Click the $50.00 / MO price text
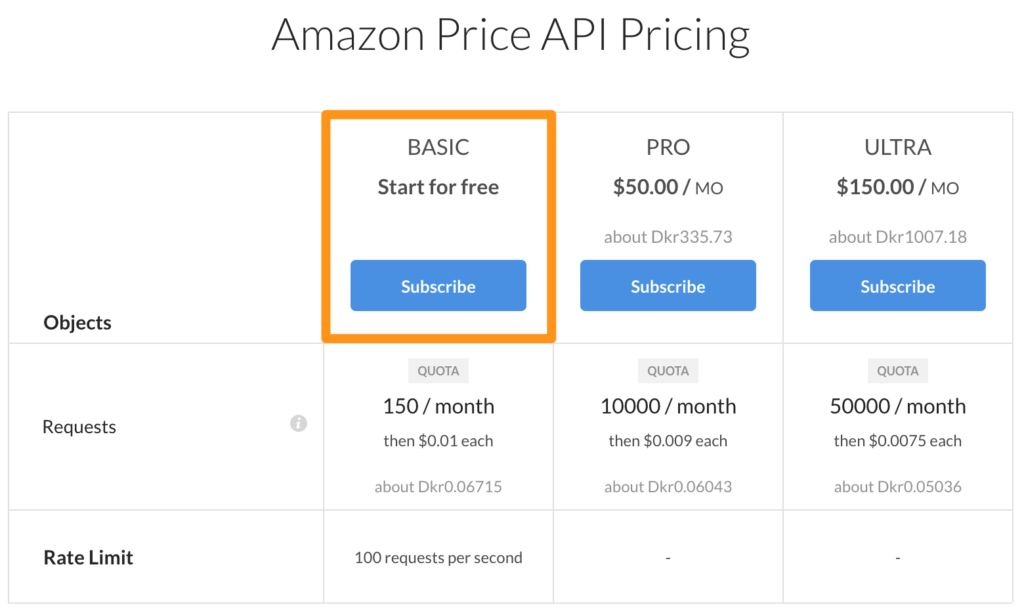Image resolution: width=1024 pixels, height=613 pixels. 667,188
